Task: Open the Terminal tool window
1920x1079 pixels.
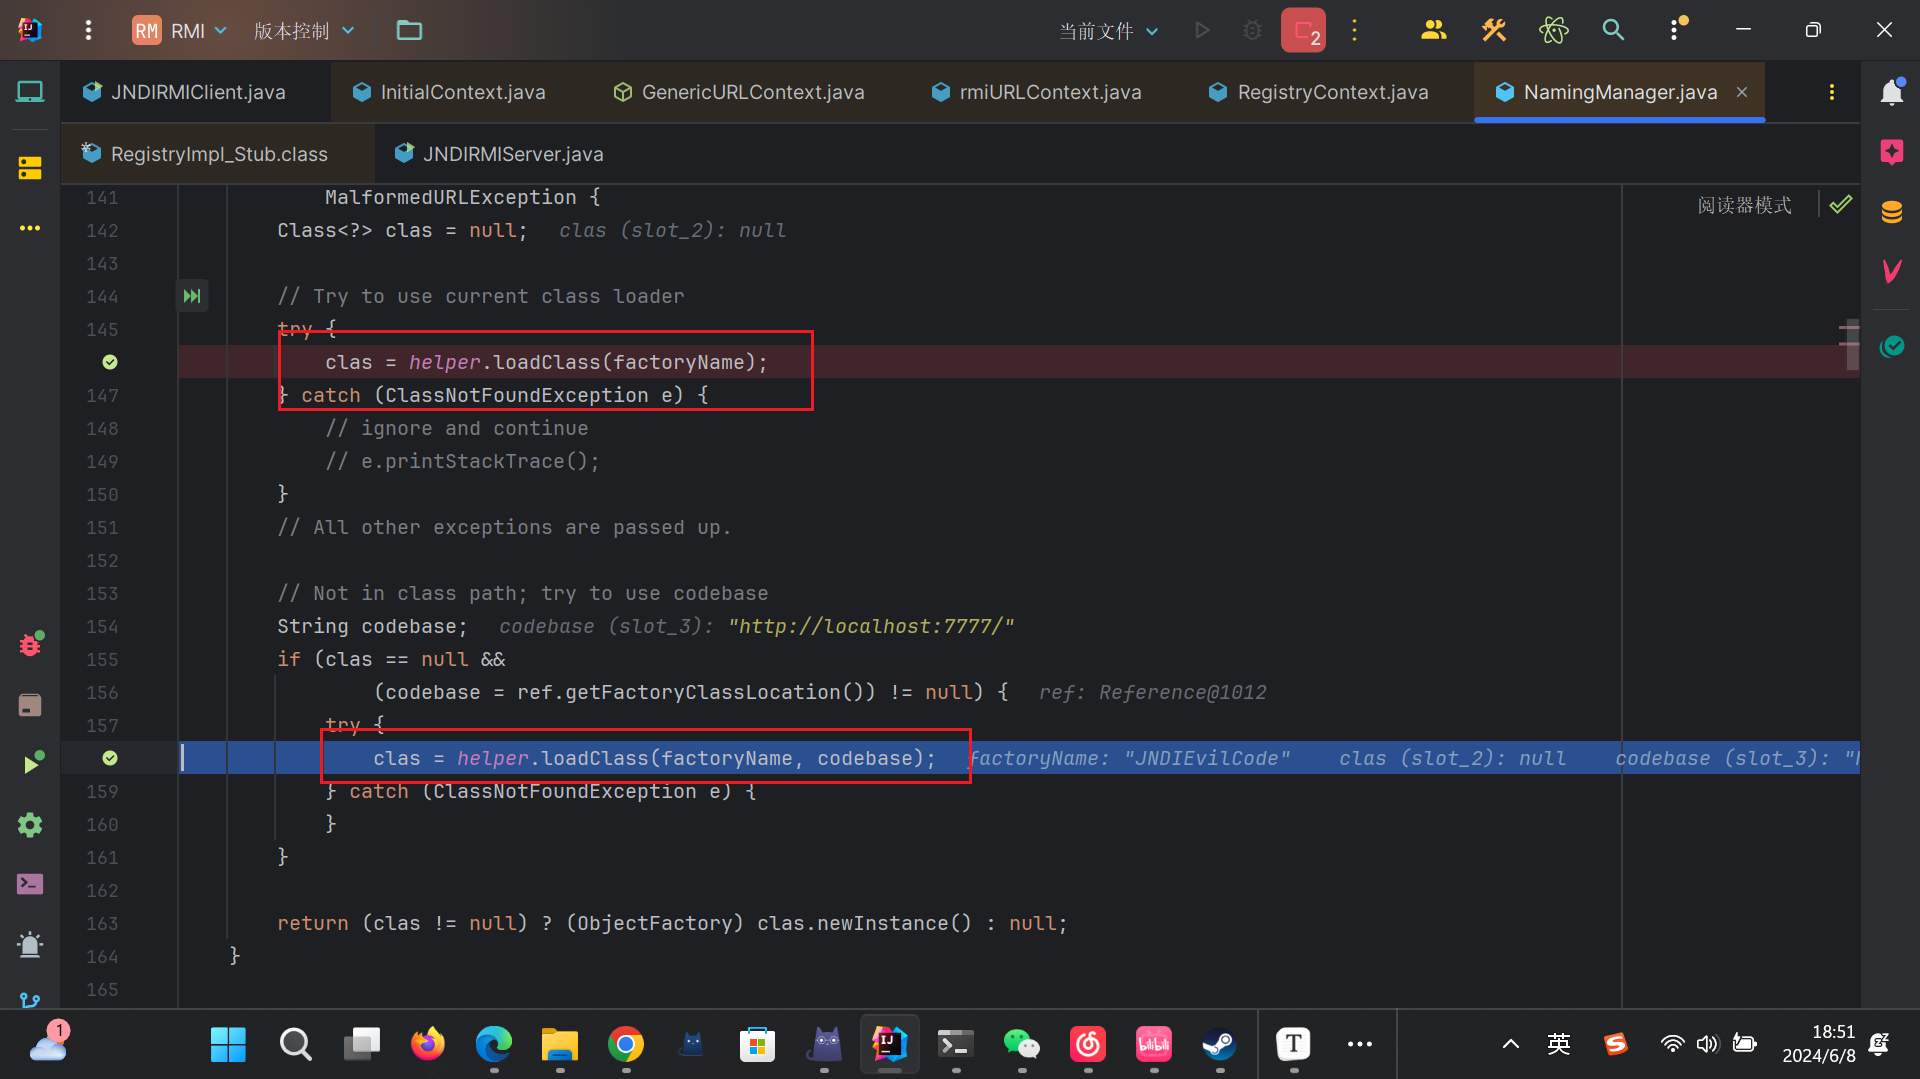Action: pyautogui.click(x=30, y=884)
